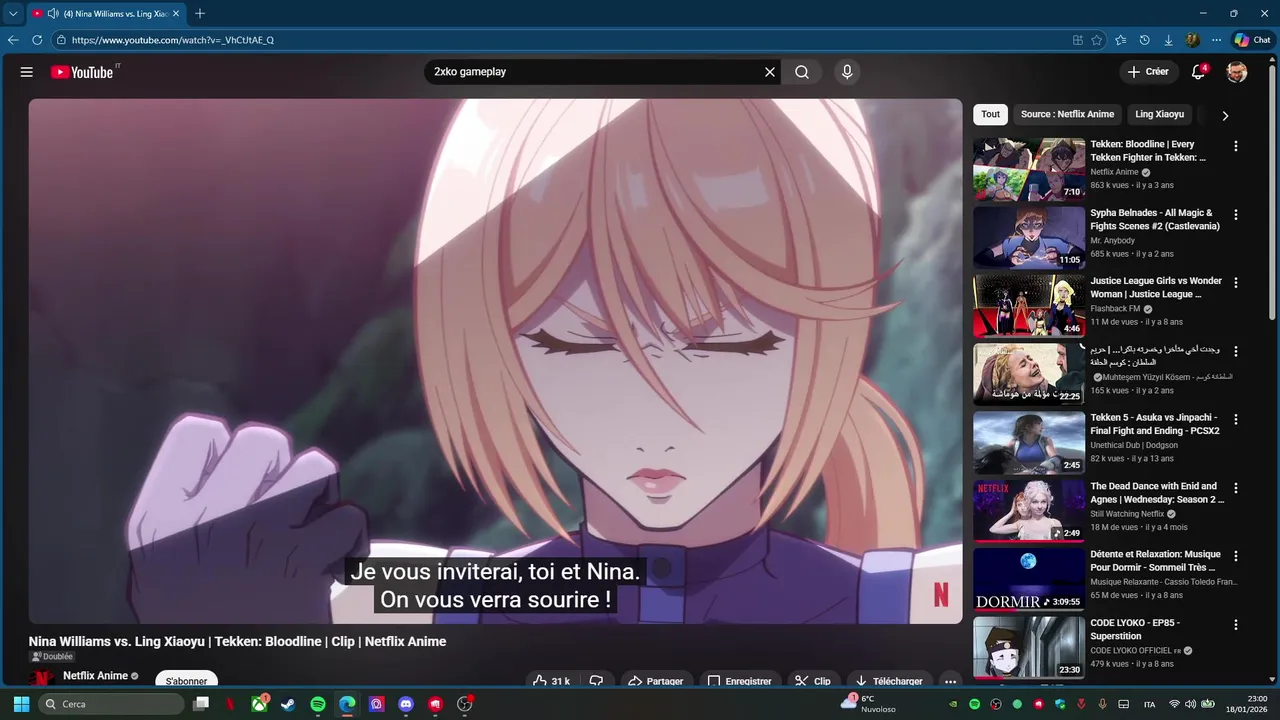
Task: Open options for The Dead Dance video
Action: click(1235, 488)
